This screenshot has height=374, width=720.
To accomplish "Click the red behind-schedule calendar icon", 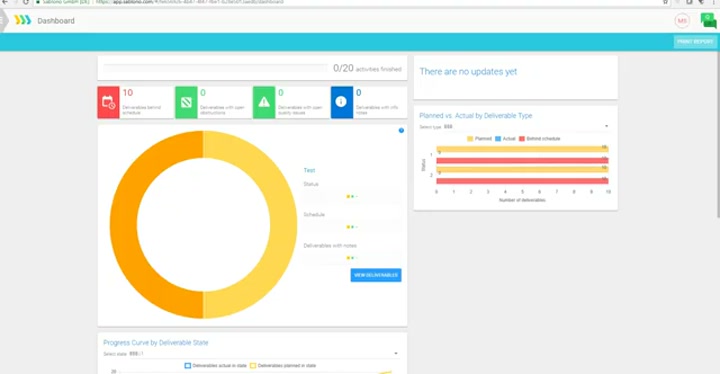I will (108, 102).
